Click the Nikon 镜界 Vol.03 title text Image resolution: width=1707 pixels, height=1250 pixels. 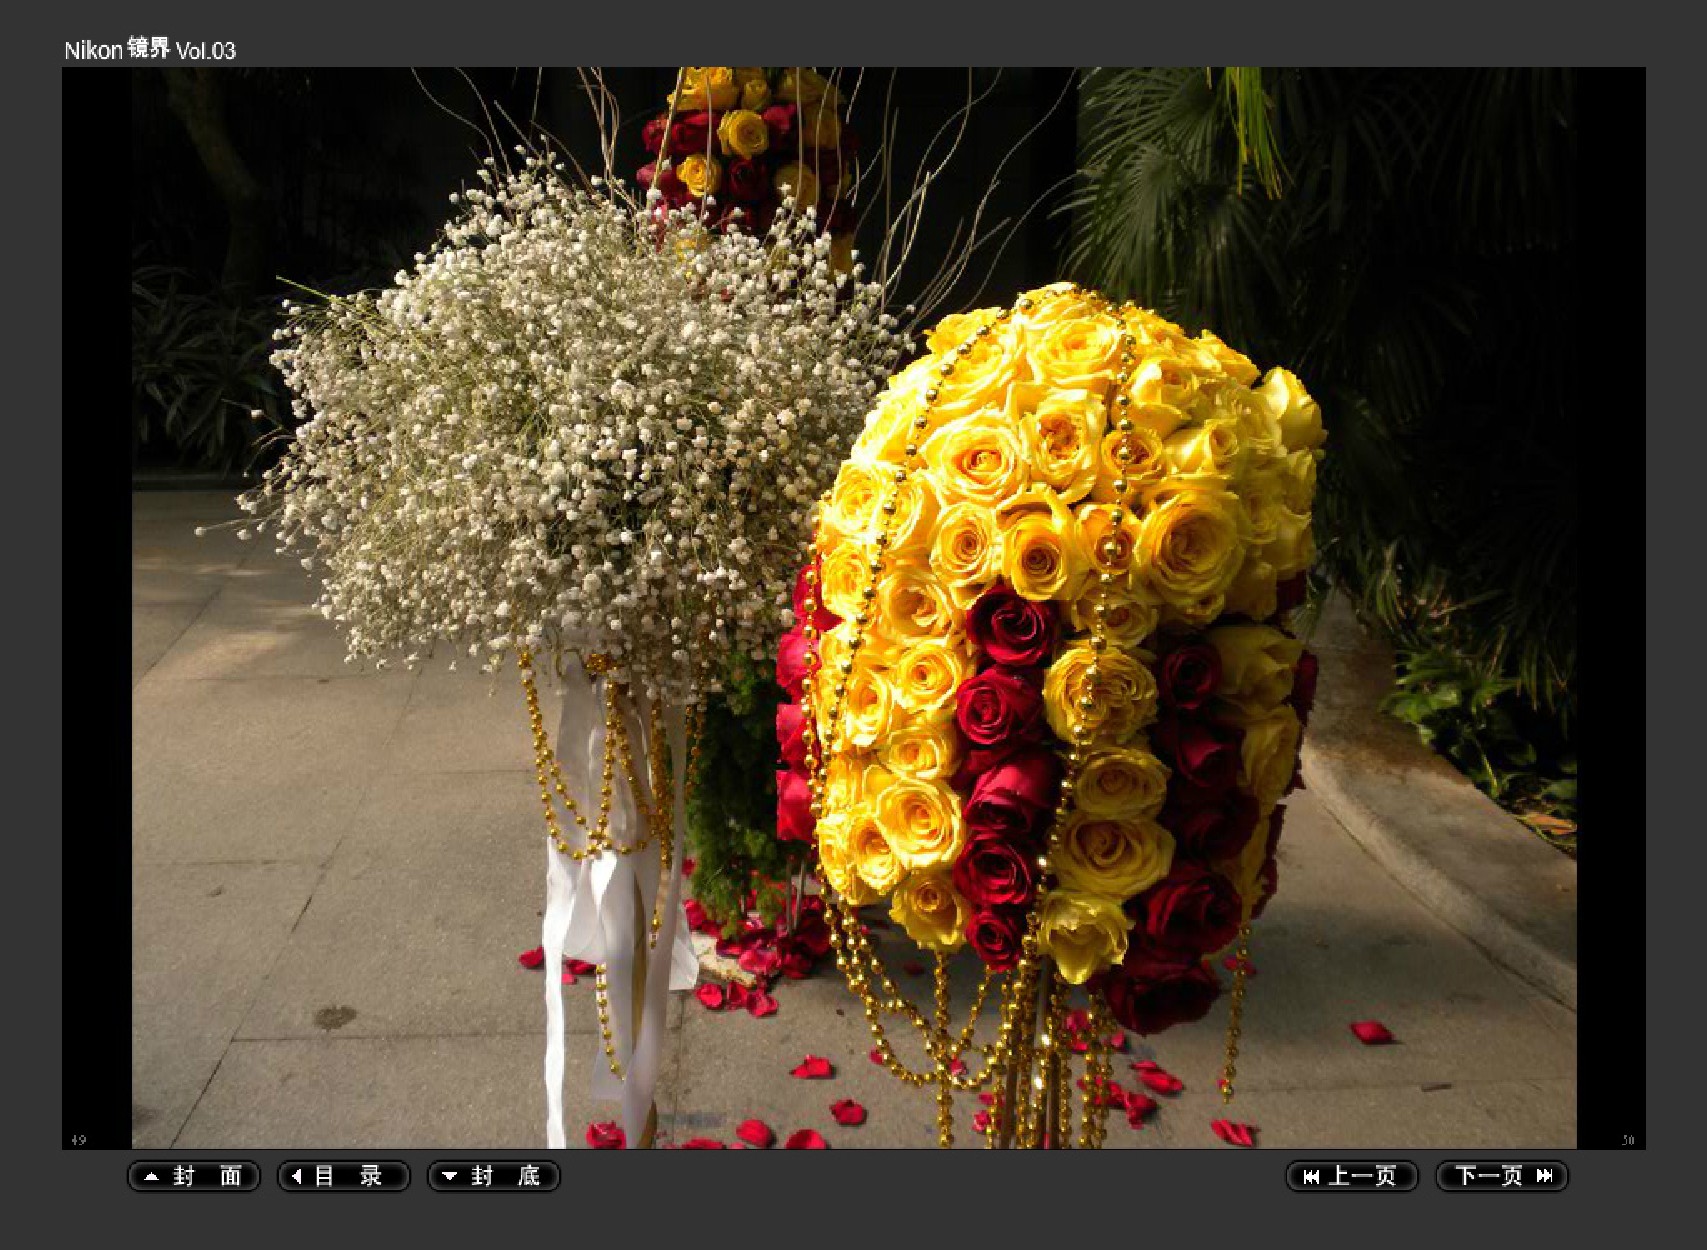150,49
